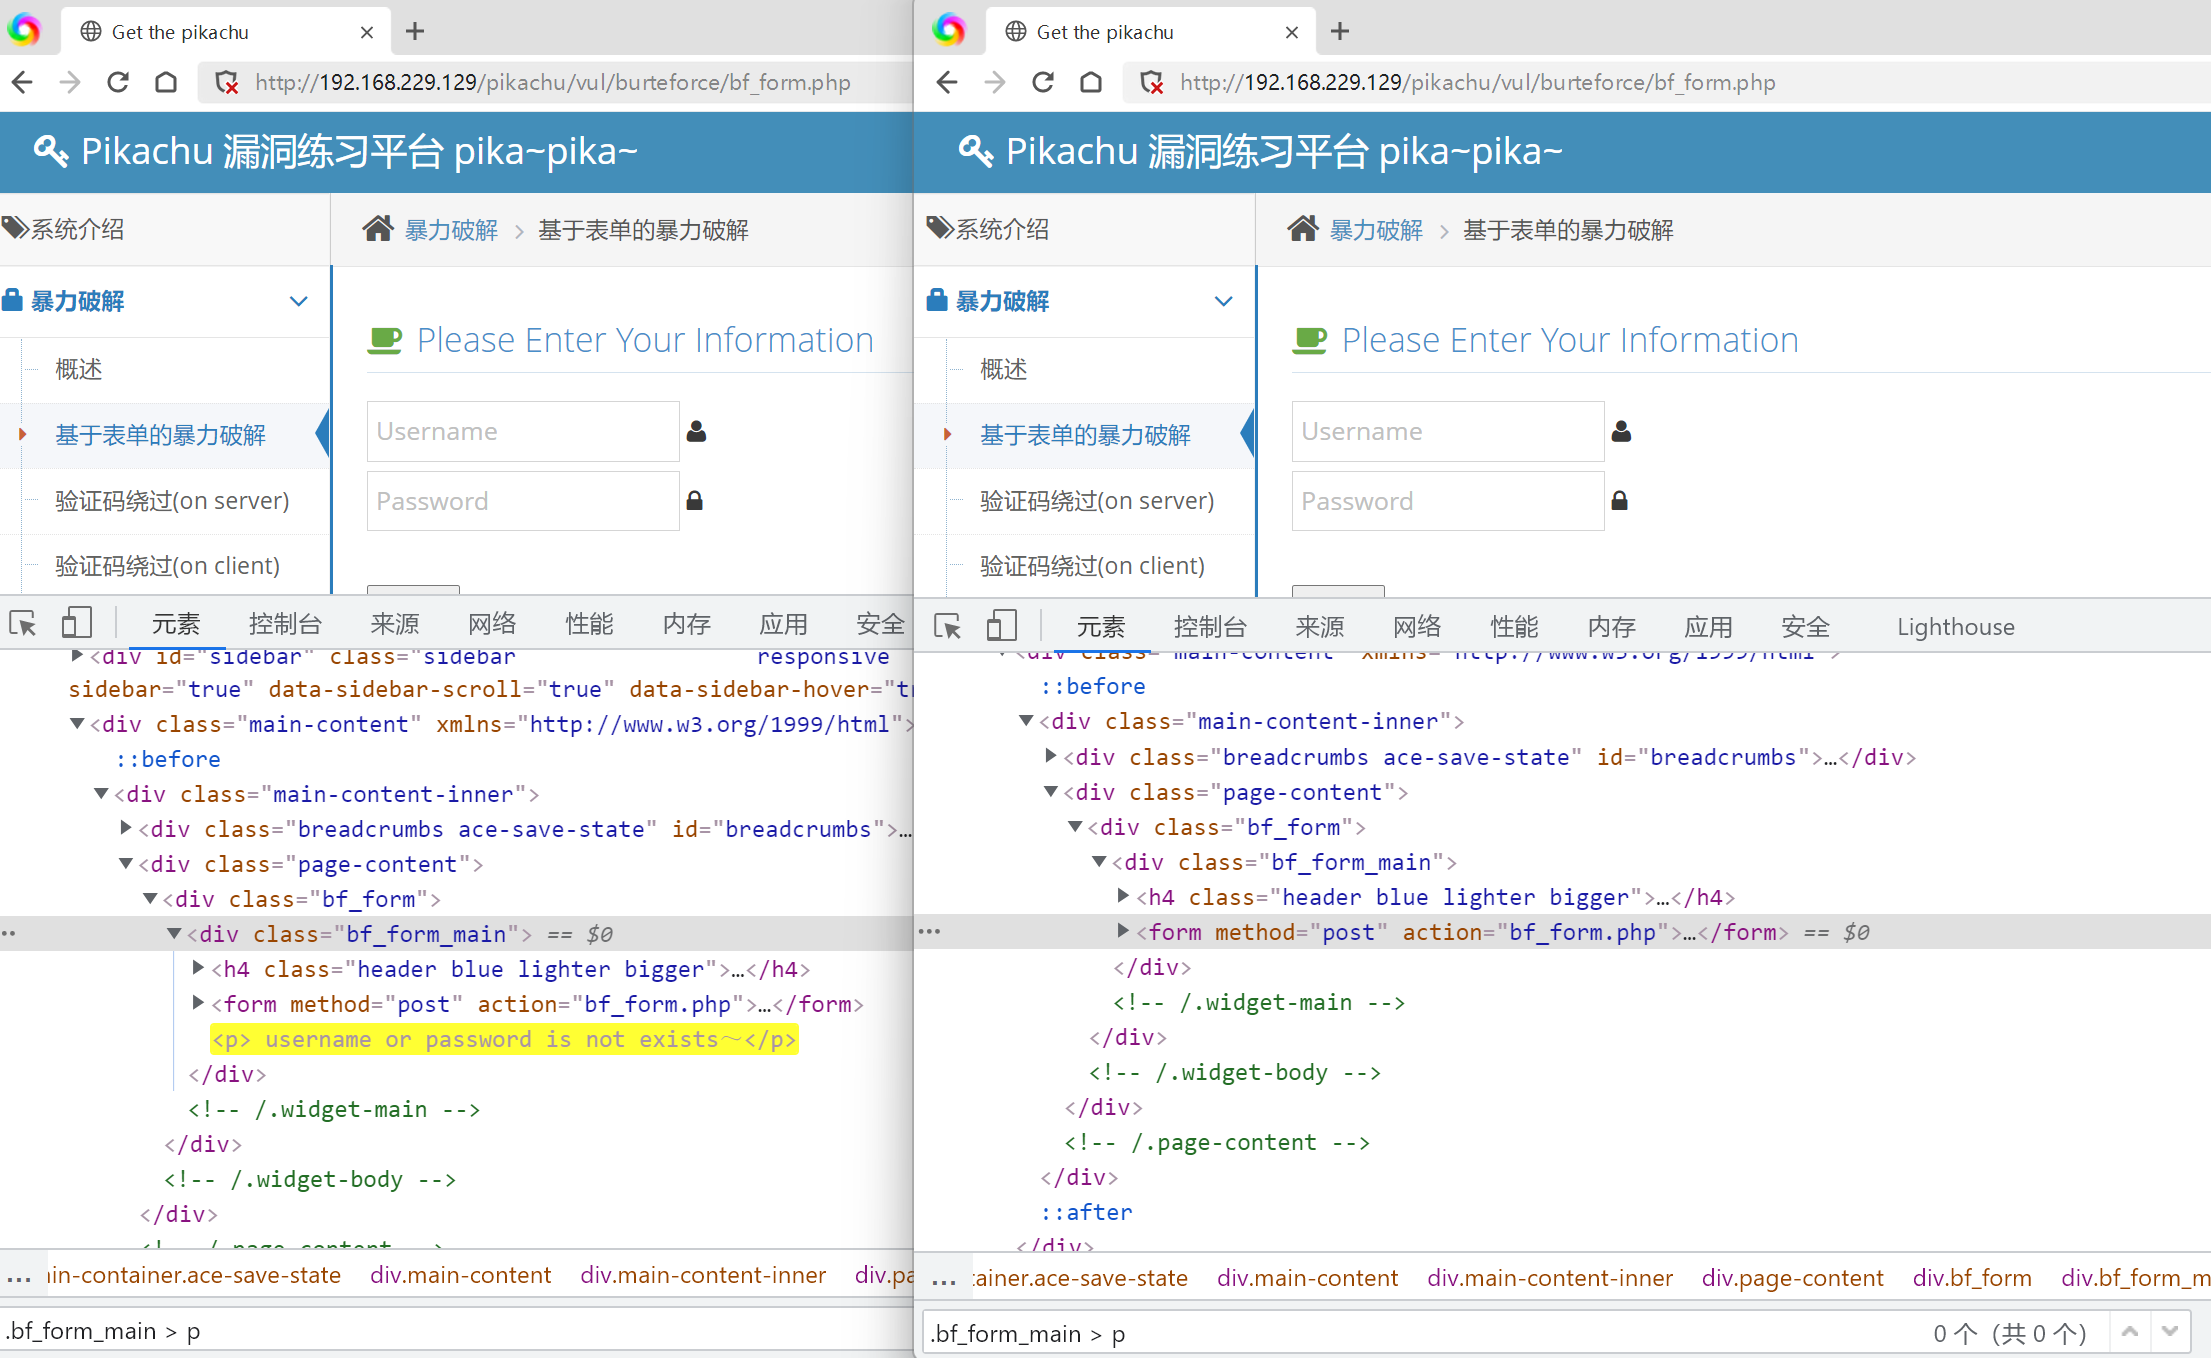Open 控制台 tab in left DevTools
This screenshot has height=1358, width=2211.
click(285, 624)
